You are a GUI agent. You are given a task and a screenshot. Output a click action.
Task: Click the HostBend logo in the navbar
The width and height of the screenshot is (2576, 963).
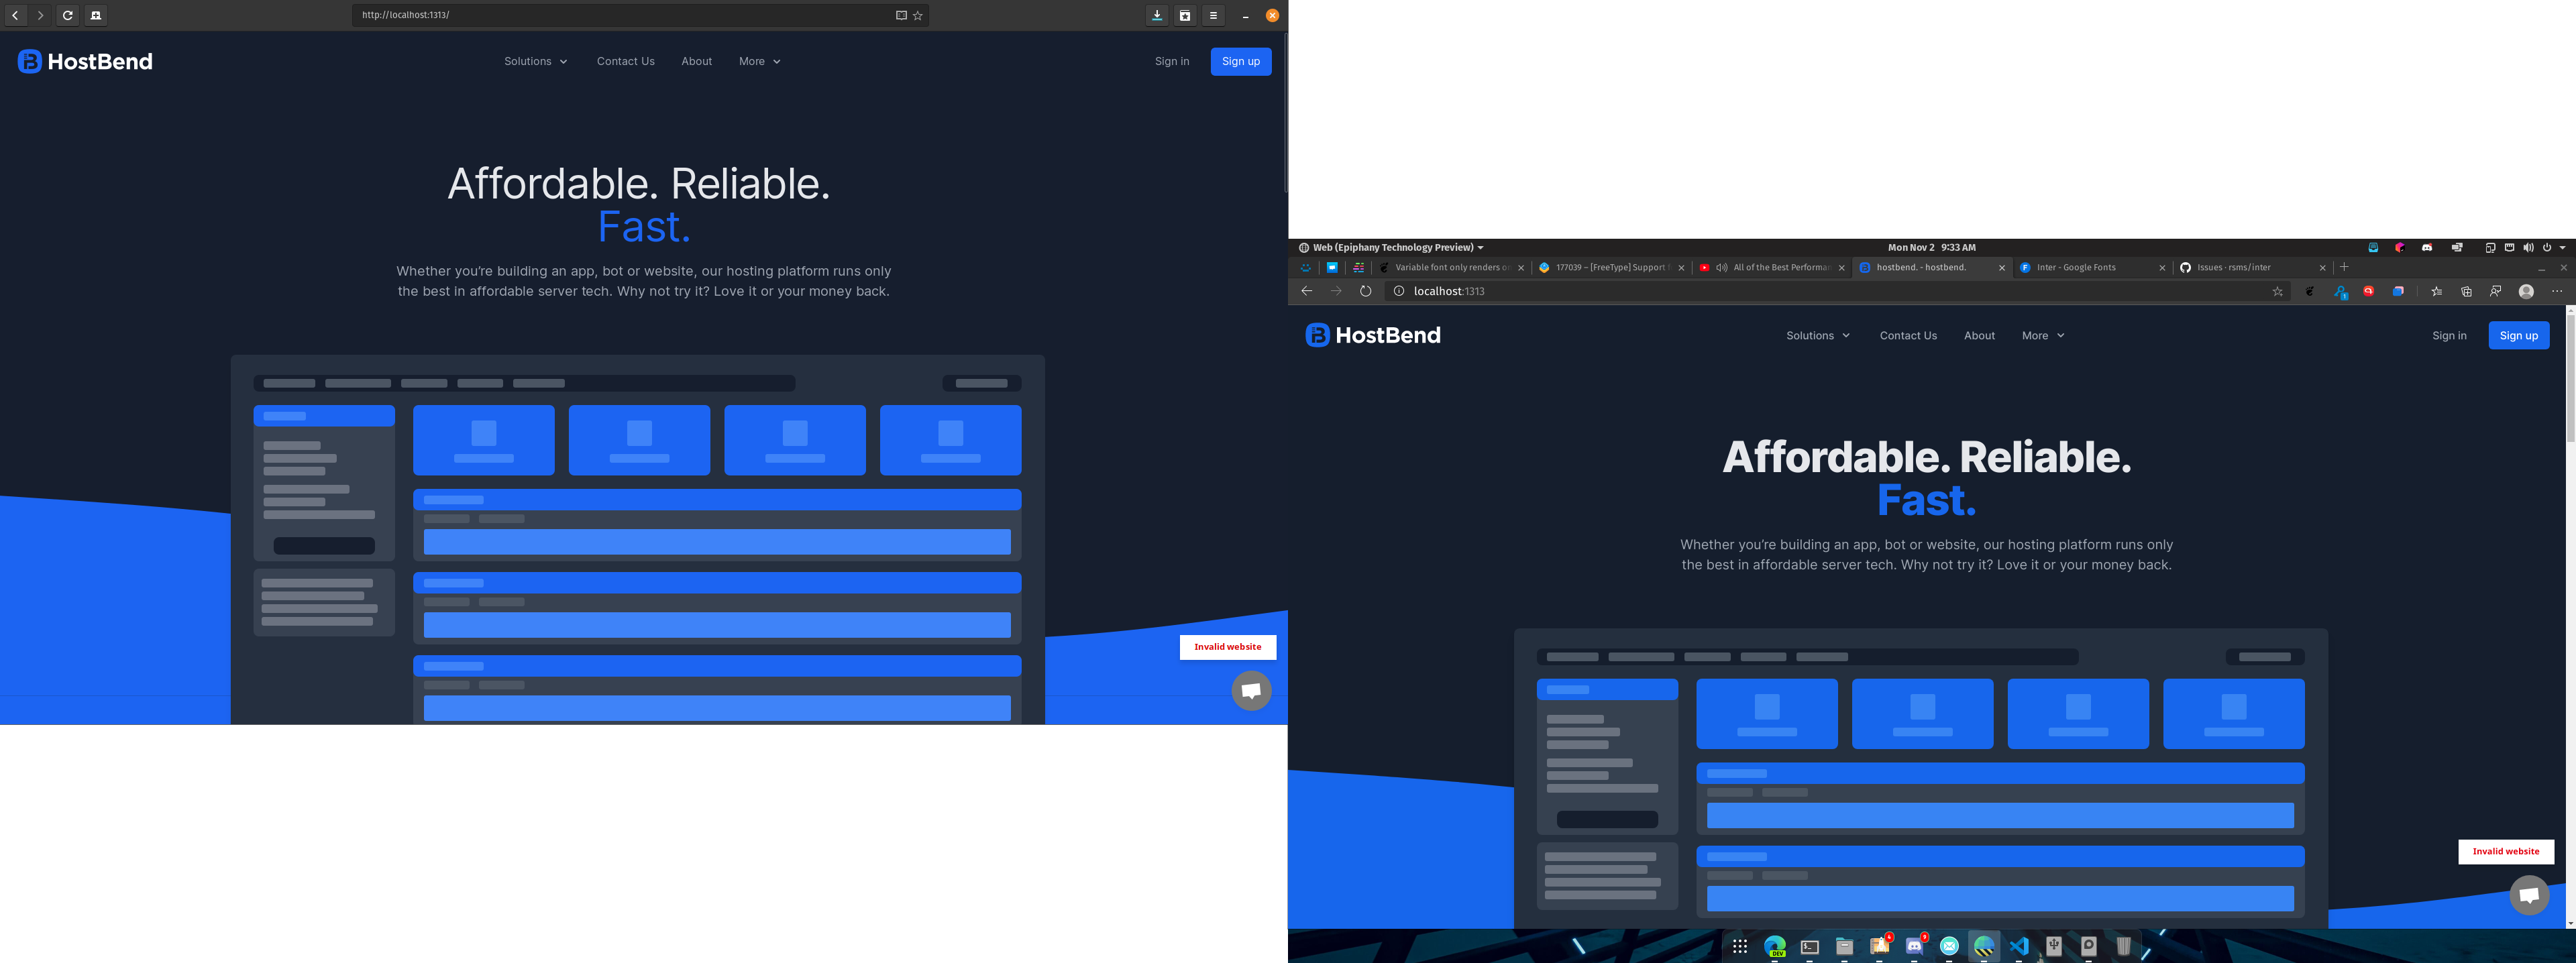tap(1372, 335)
